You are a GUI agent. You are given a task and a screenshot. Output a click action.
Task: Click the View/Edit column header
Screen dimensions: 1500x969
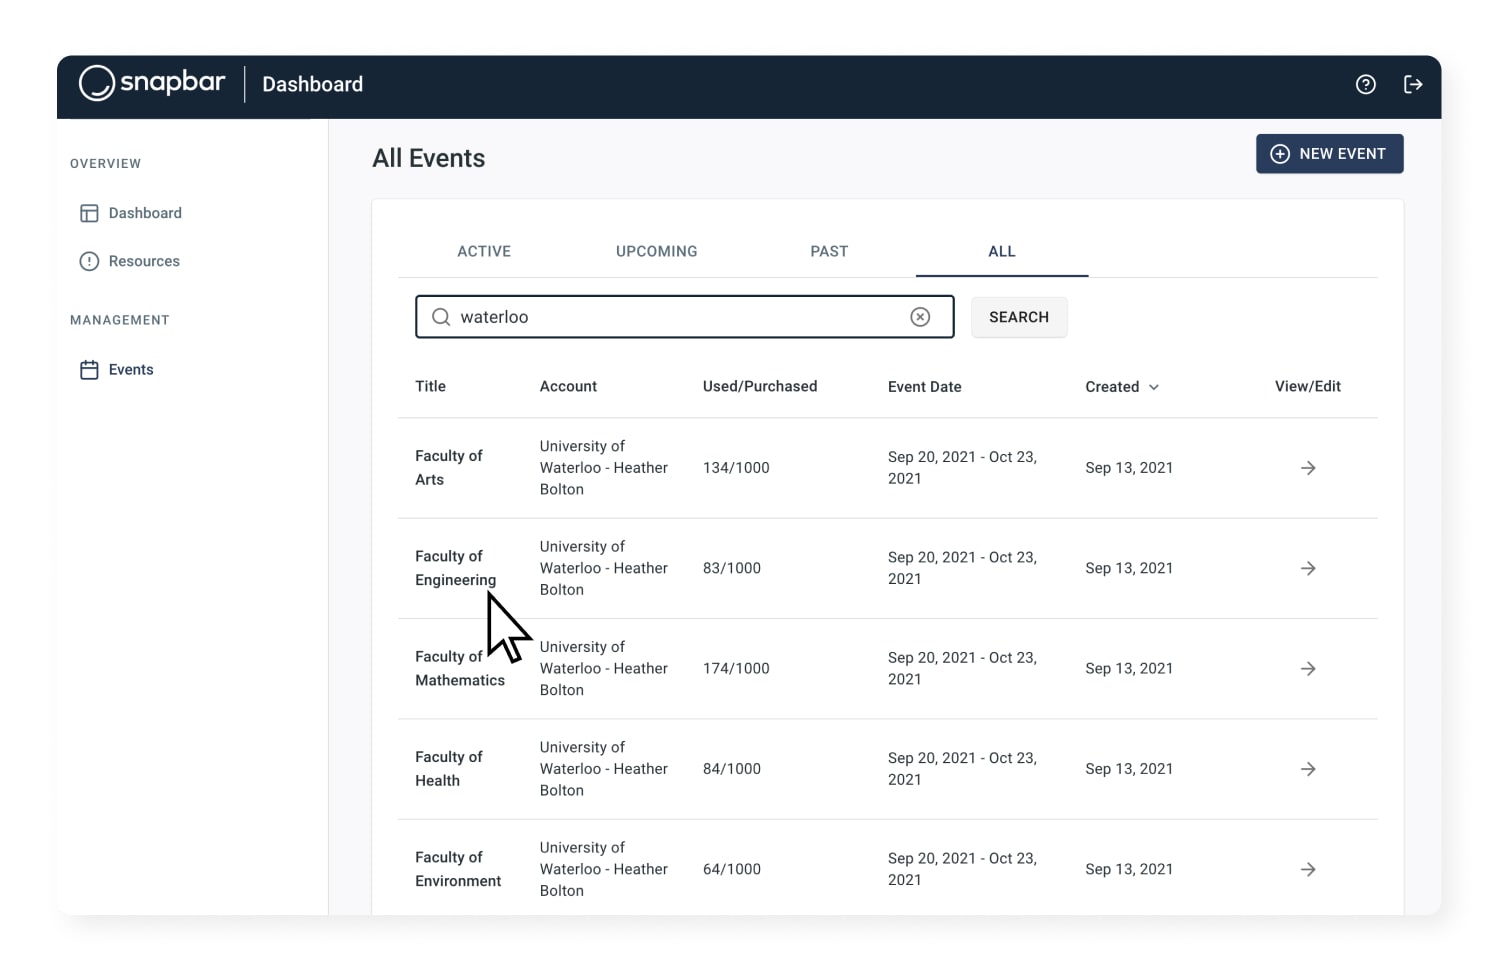tap(1308, 386)
